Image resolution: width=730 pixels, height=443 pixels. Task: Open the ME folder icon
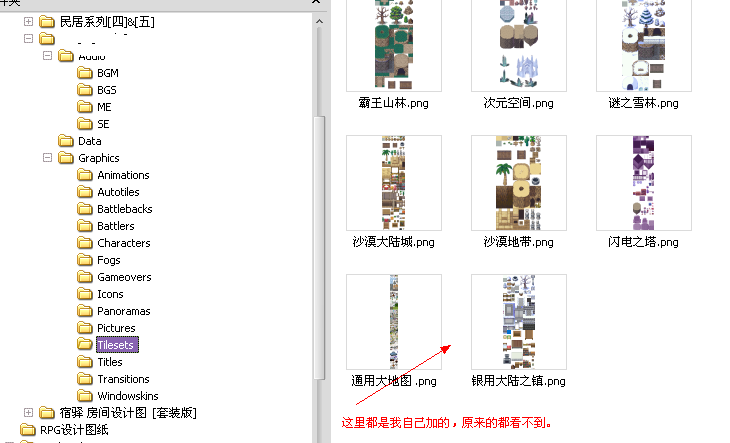[x=85, y=107]
